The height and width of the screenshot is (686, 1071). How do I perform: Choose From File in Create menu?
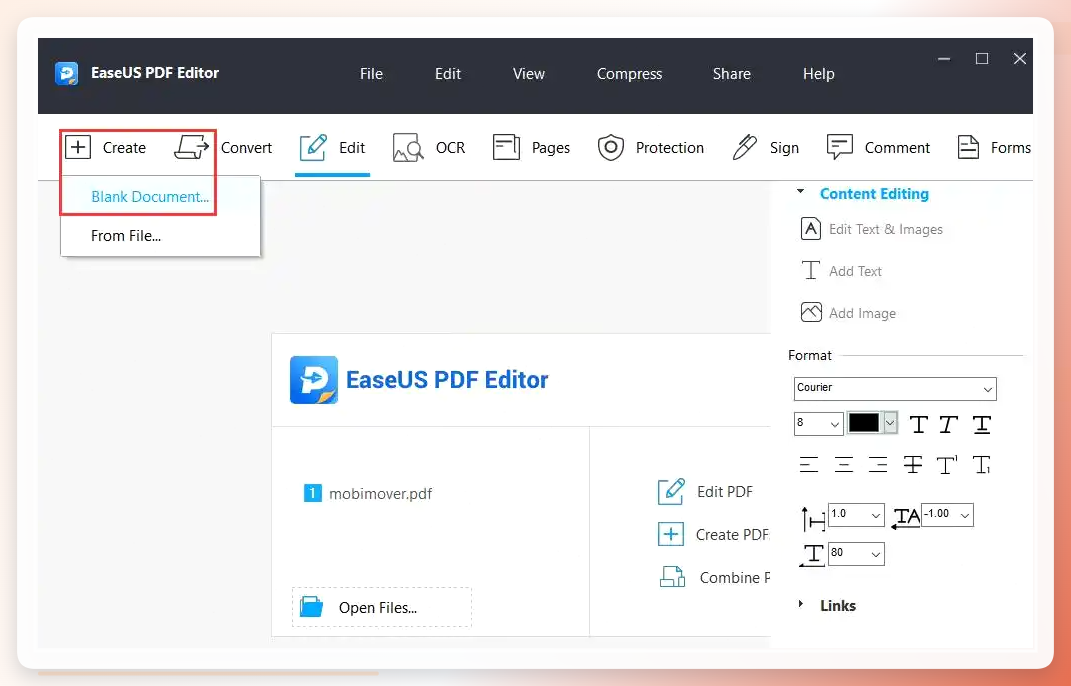point(161,236)
